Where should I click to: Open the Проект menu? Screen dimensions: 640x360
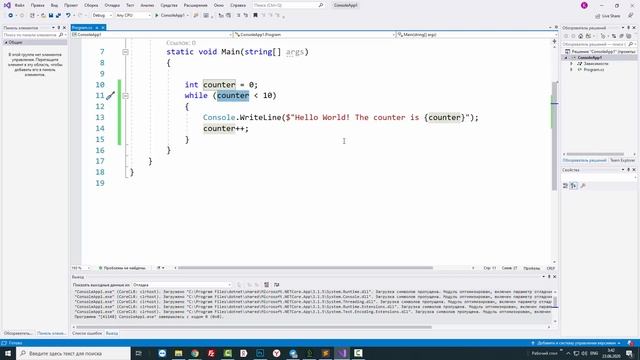tap(71, 5)
